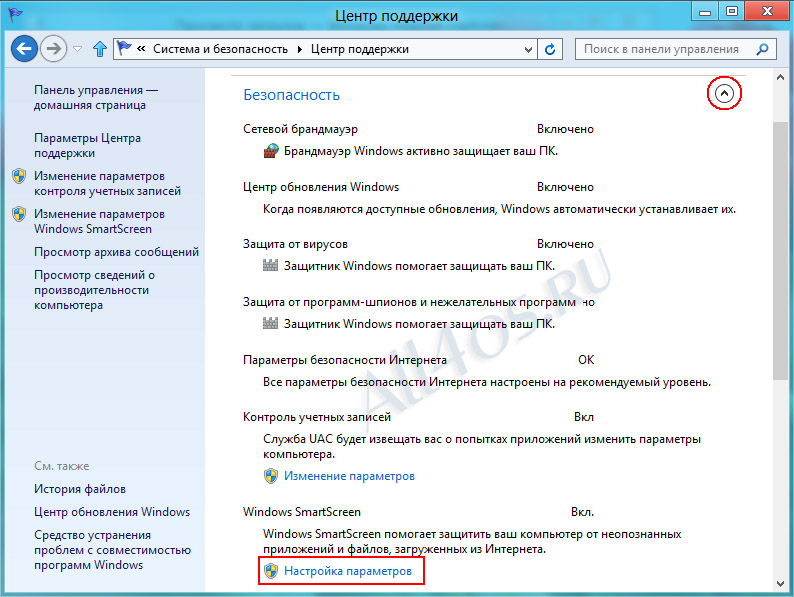Click the blue Back arrow button
The image size is (794, 597).
(24, 49)
